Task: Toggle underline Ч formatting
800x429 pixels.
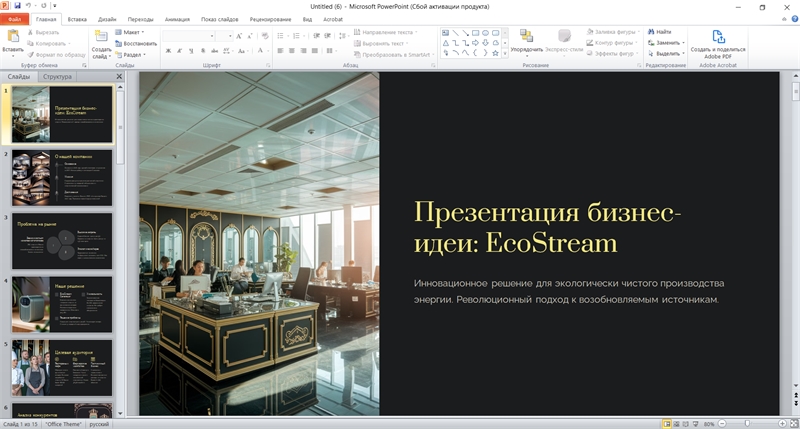Action: click(191, 51)
